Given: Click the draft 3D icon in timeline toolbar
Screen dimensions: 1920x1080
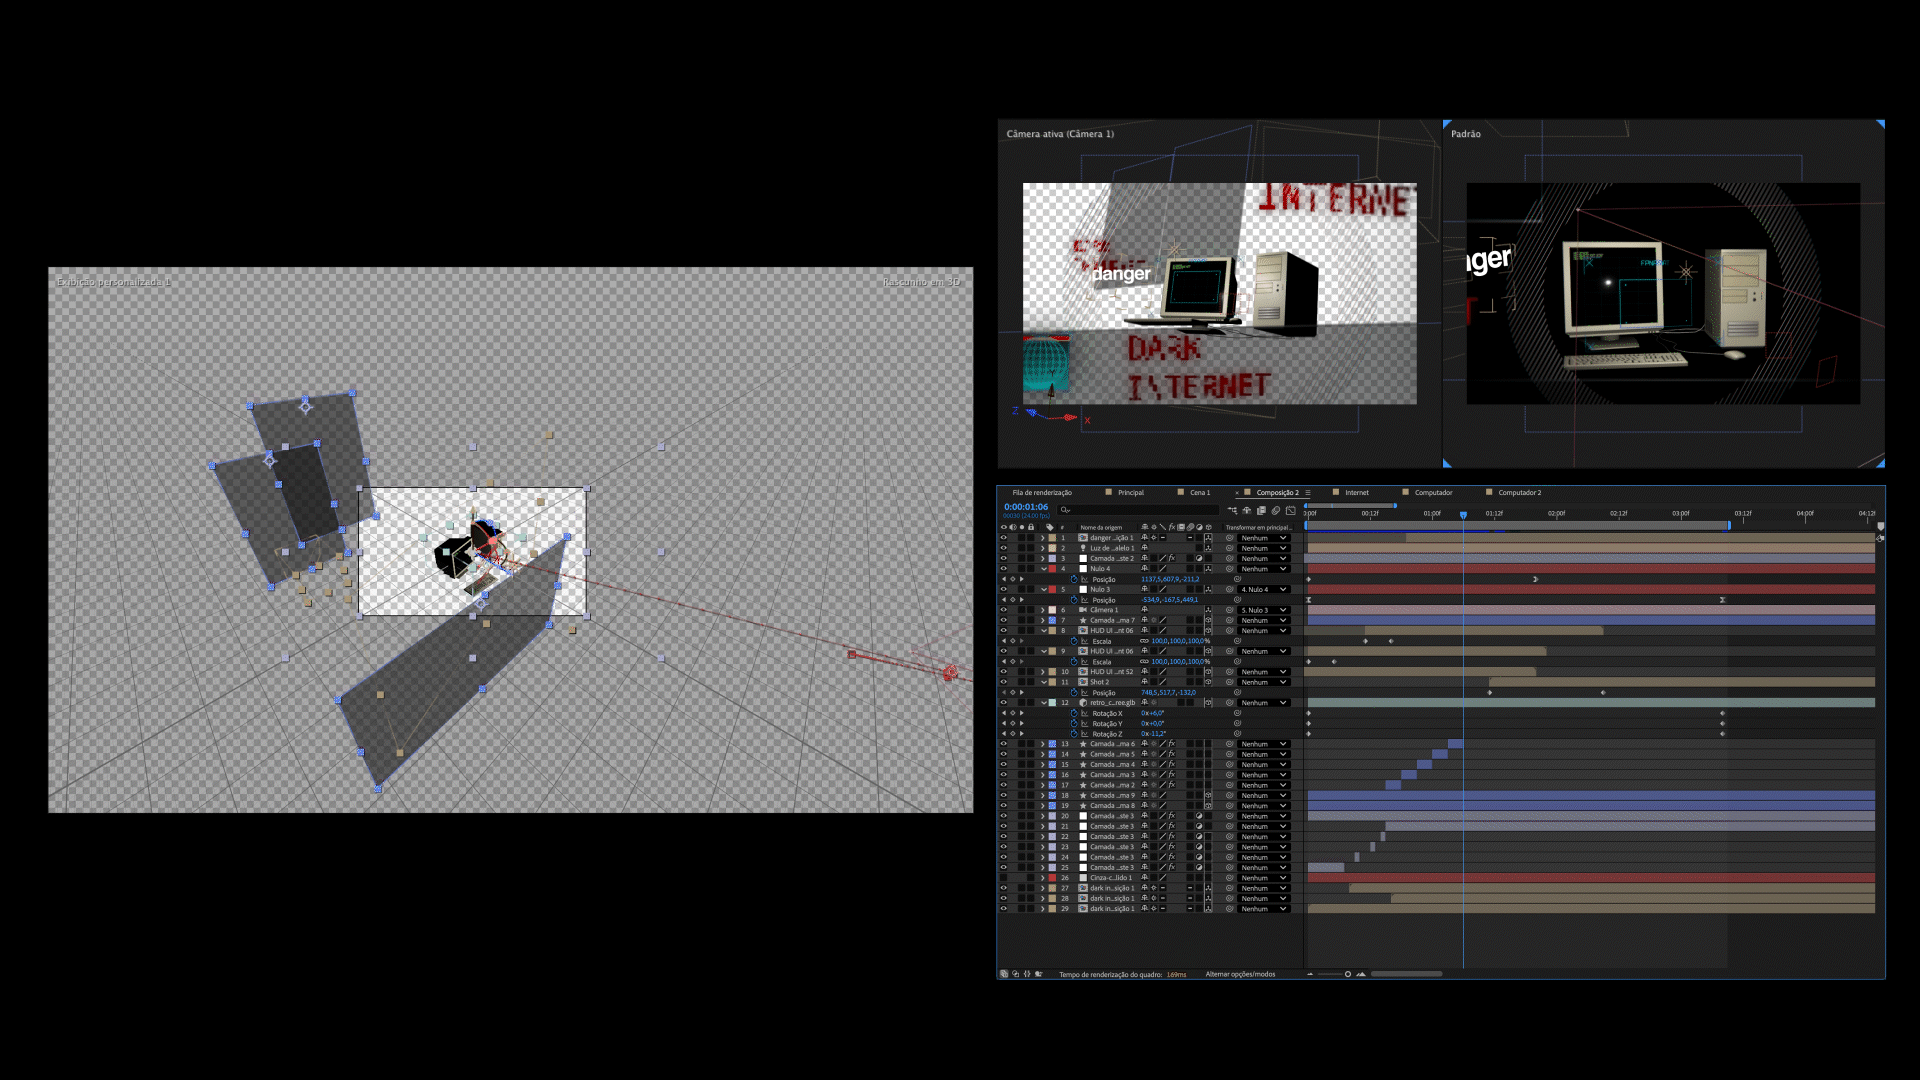Looking at the screenshot, I should tap(1246, 510).
